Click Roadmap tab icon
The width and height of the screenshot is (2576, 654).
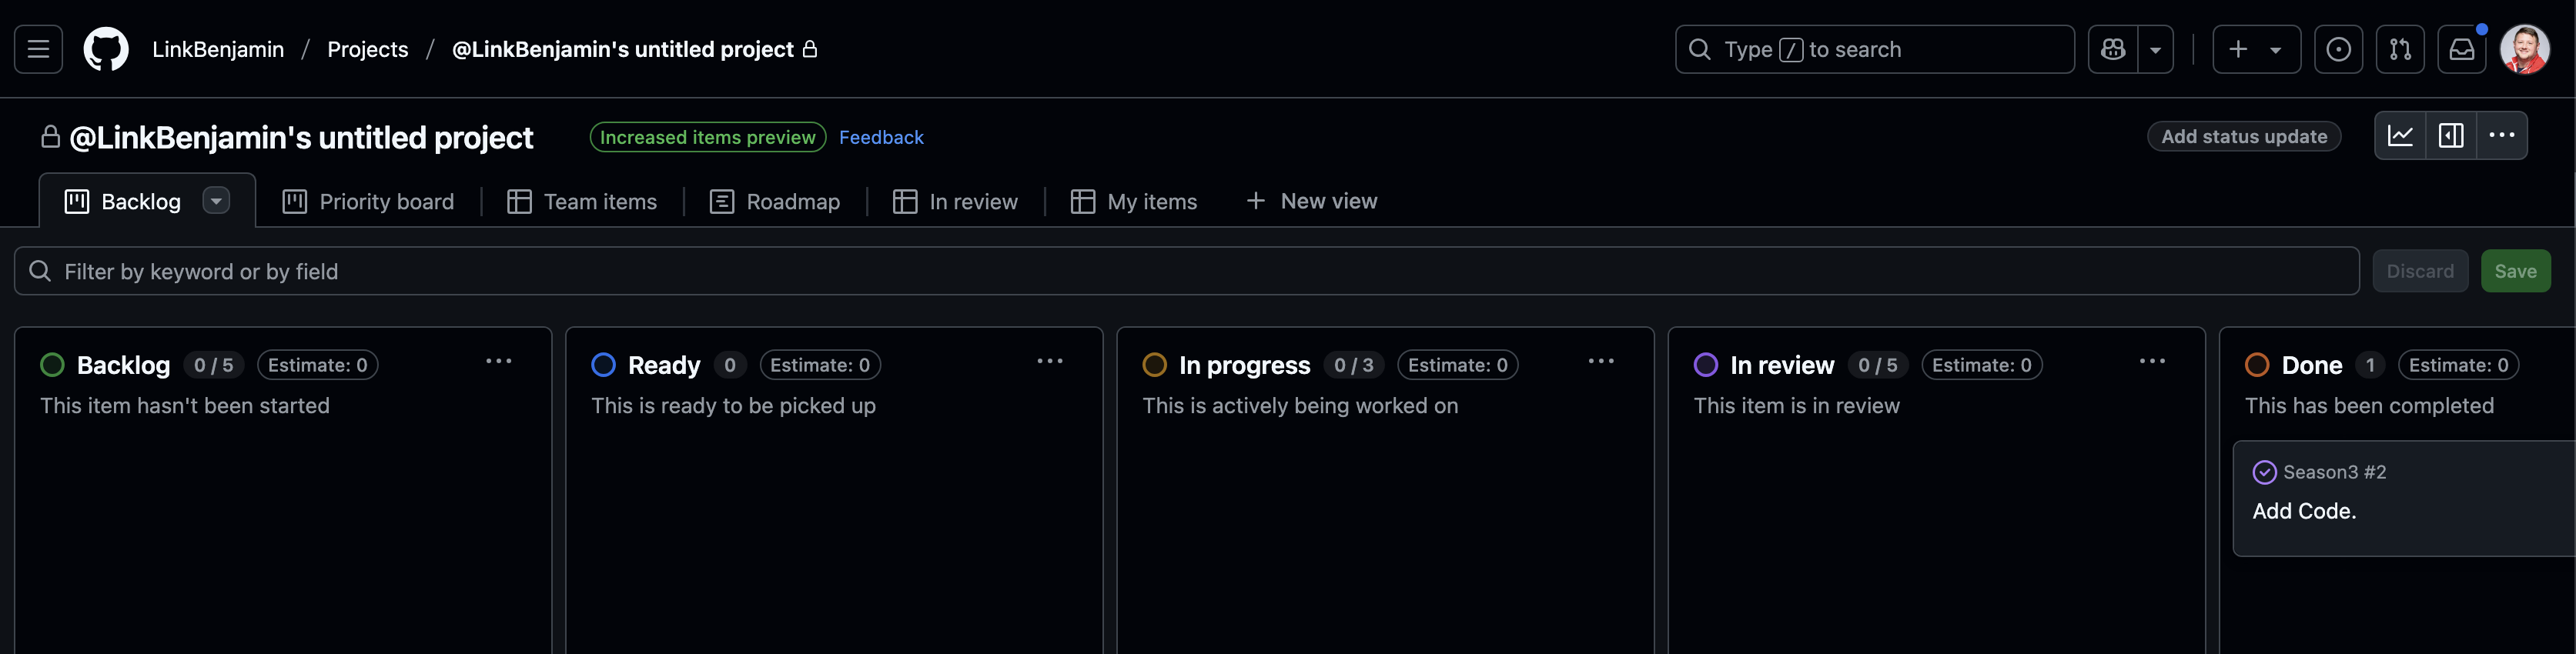click(x=722, y=201)
